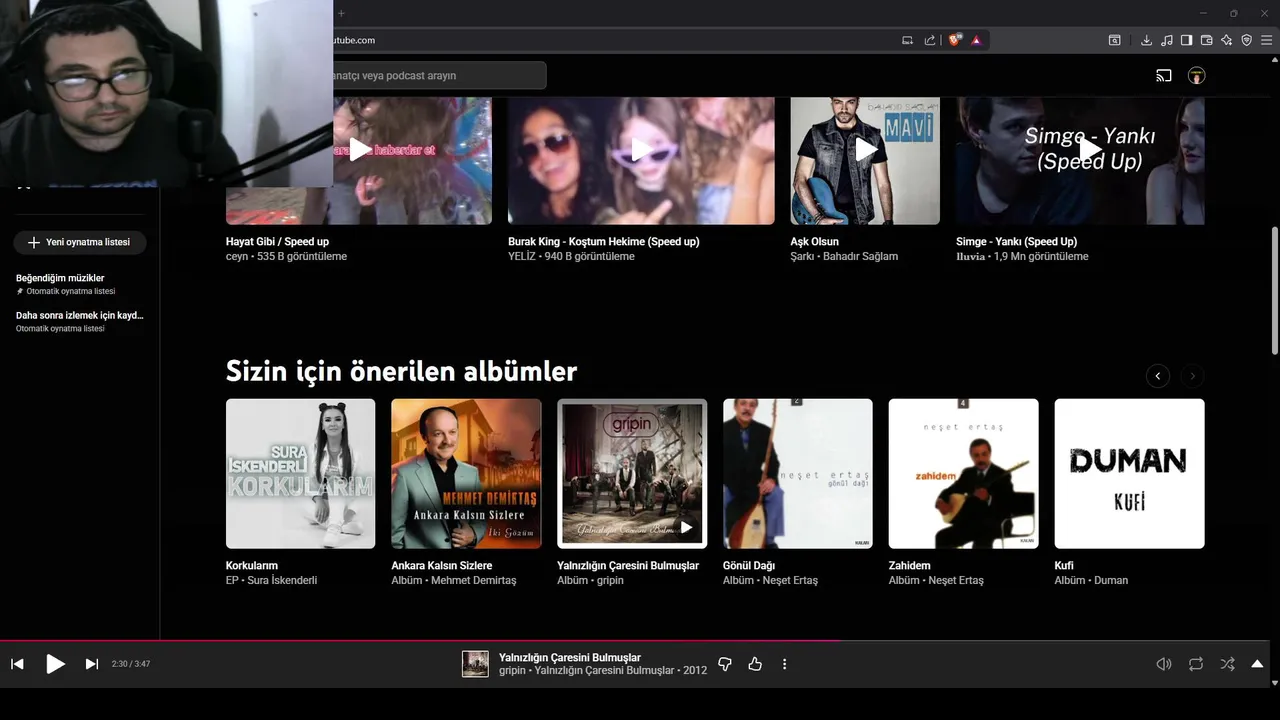Toggle repeat mode

tap(1196, 664)
